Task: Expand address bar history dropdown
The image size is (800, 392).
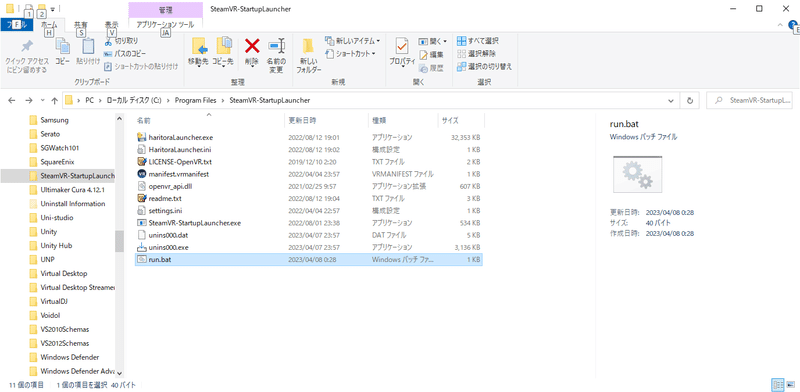Action: point(671,101)
